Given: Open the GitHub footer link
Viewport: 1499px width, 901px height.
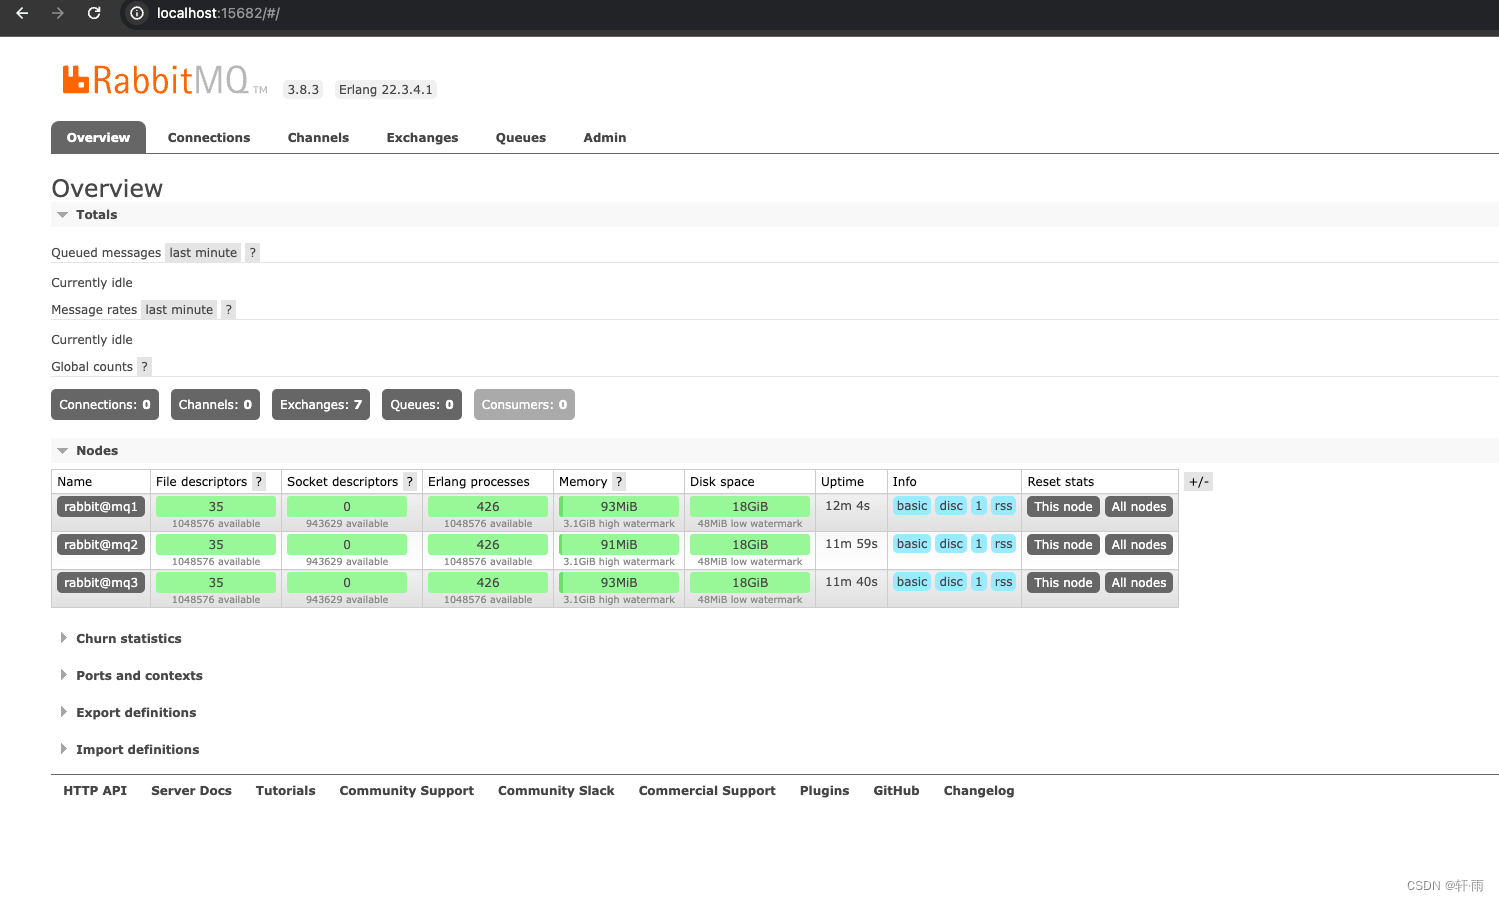Looking at the screenshot, I should (x=896, y=791).
